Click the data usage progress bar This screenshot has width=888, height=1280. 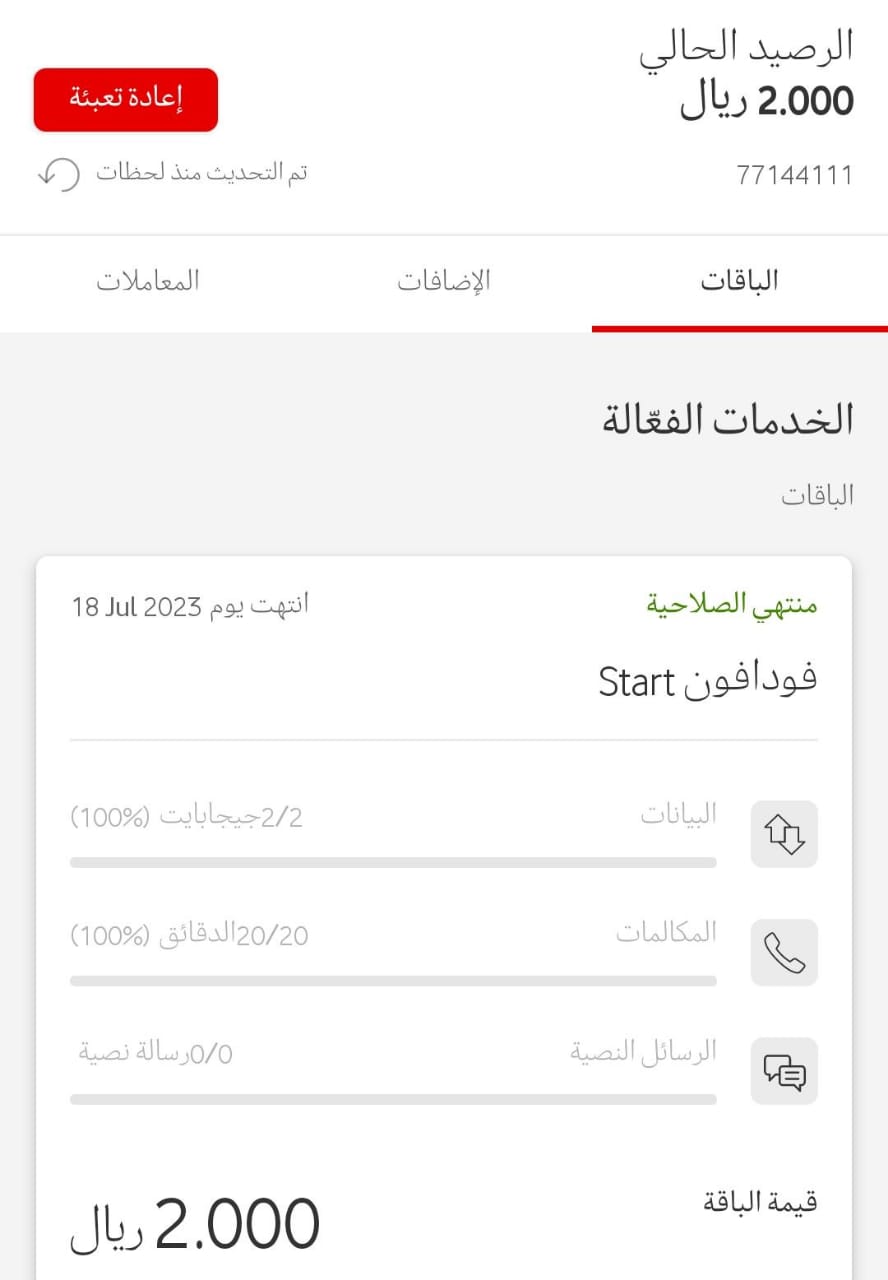pyautogui.click(x=393, y=862)
